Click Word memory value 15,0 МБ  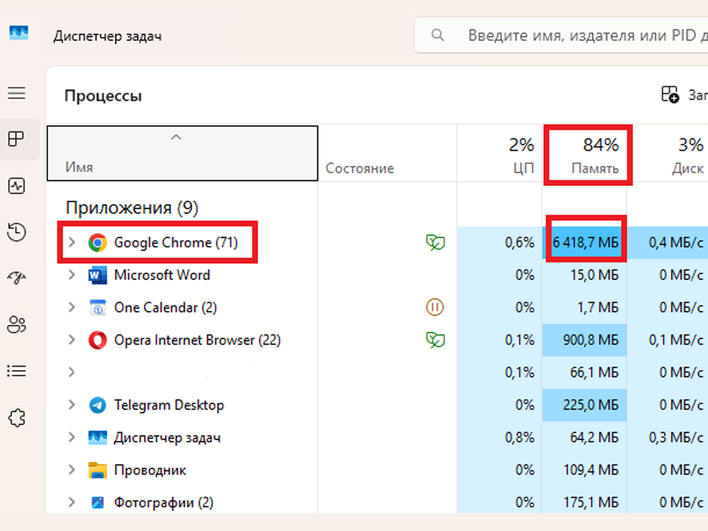[594, 275]
